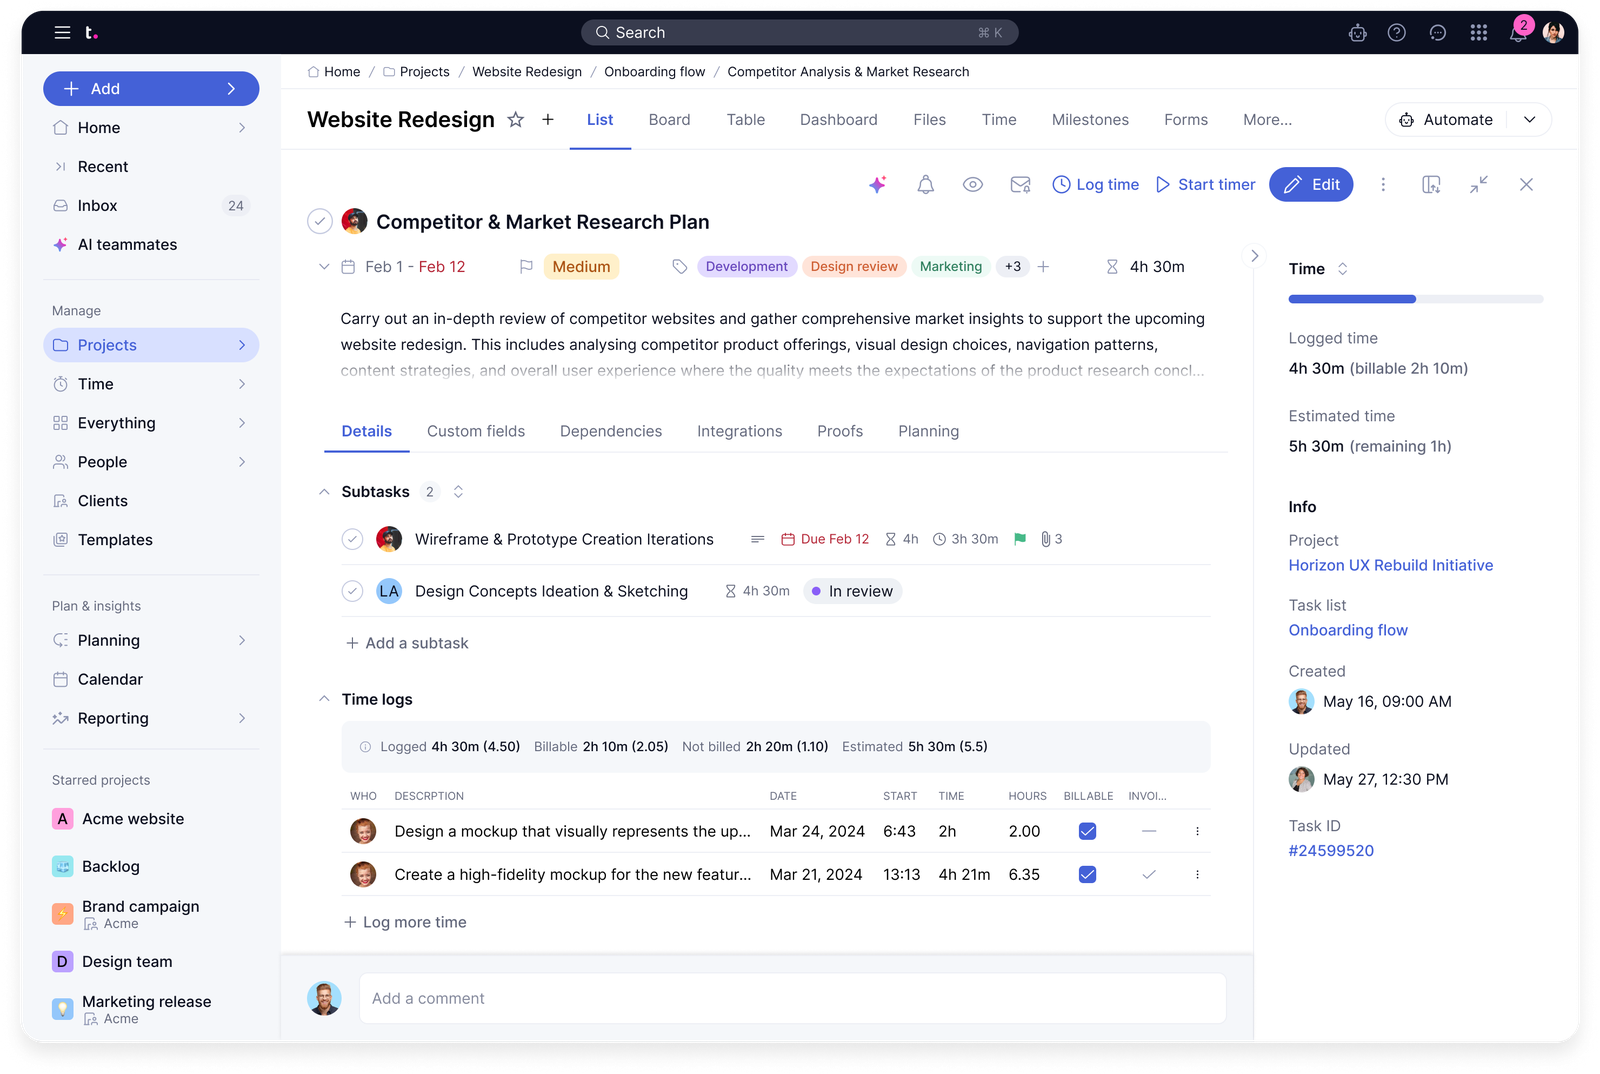Toggle the eye watch icon on the task

(973, 185)
